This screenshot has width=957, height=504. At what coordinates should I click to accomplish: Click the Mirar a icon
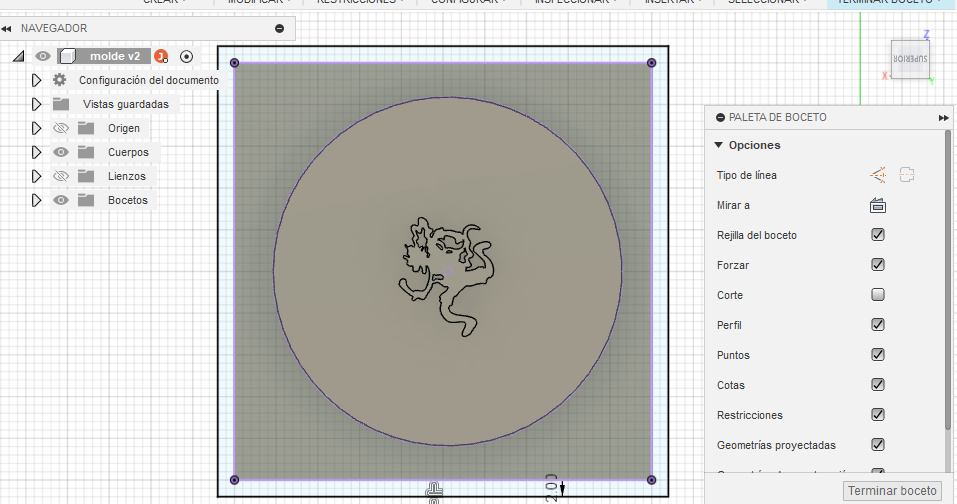[x=878, y=205]
